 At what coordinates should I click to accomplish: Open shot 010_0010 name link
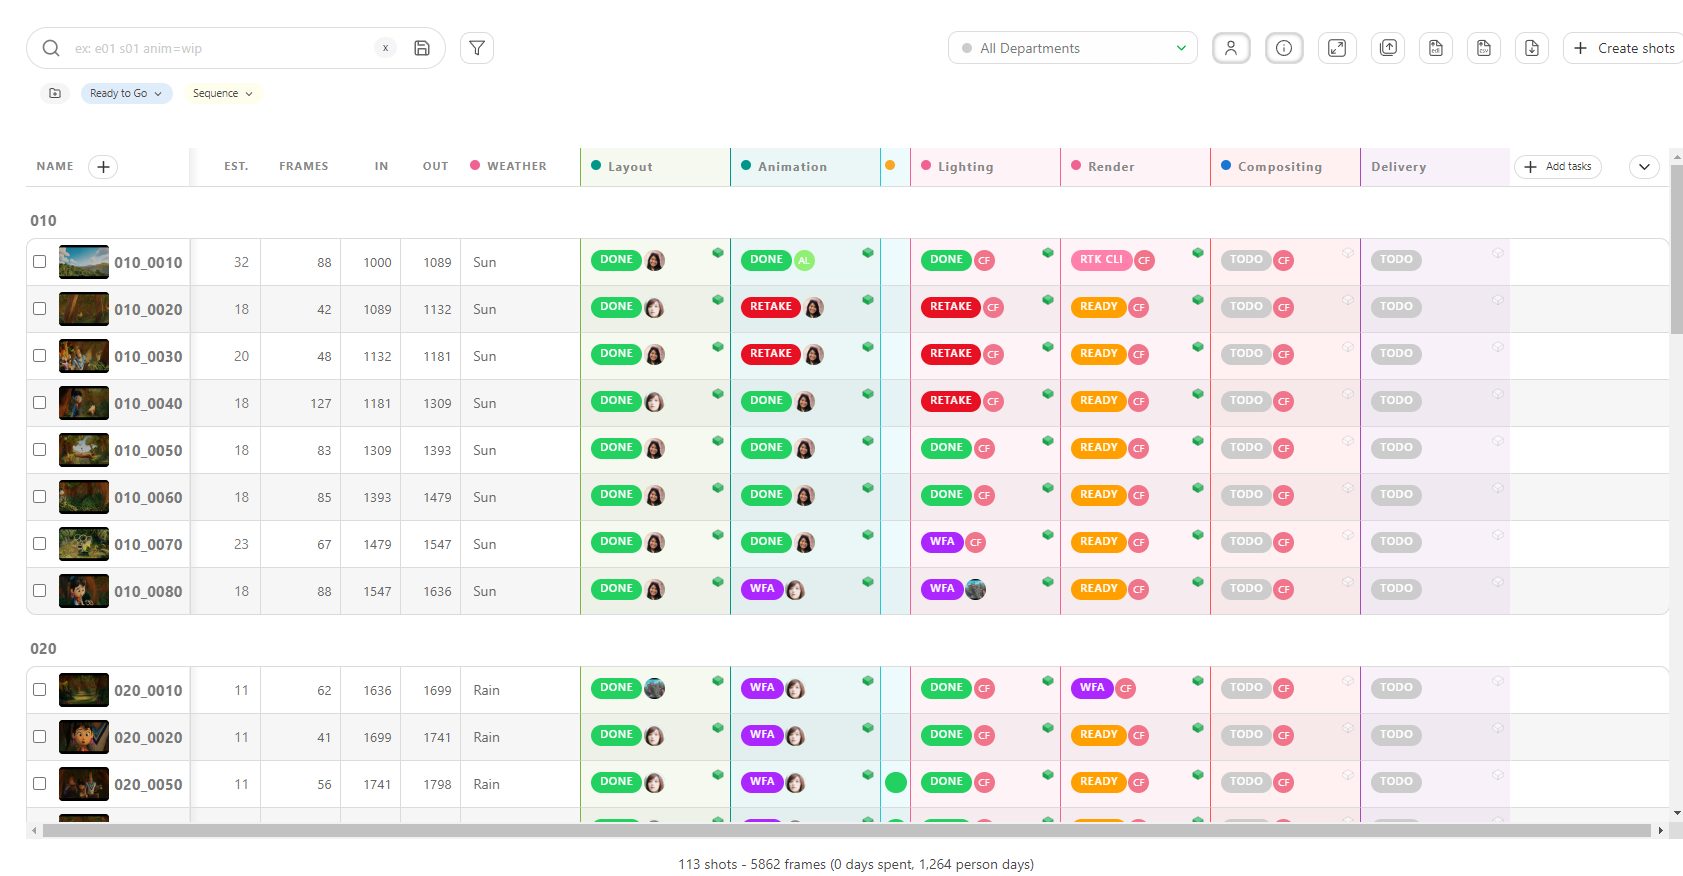(x=148, y=262)
